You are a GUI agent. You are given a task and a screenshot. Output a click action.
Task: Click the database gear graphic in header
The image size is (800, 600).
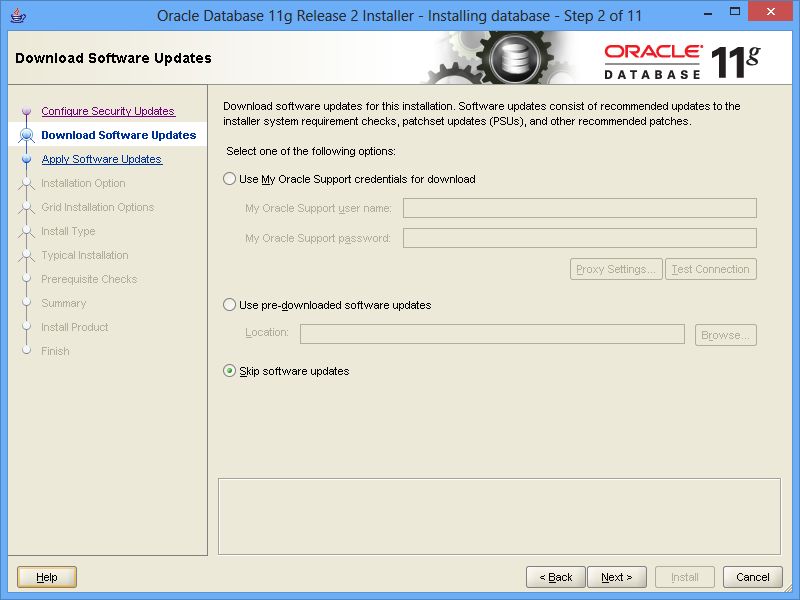(x=515, y=58)
